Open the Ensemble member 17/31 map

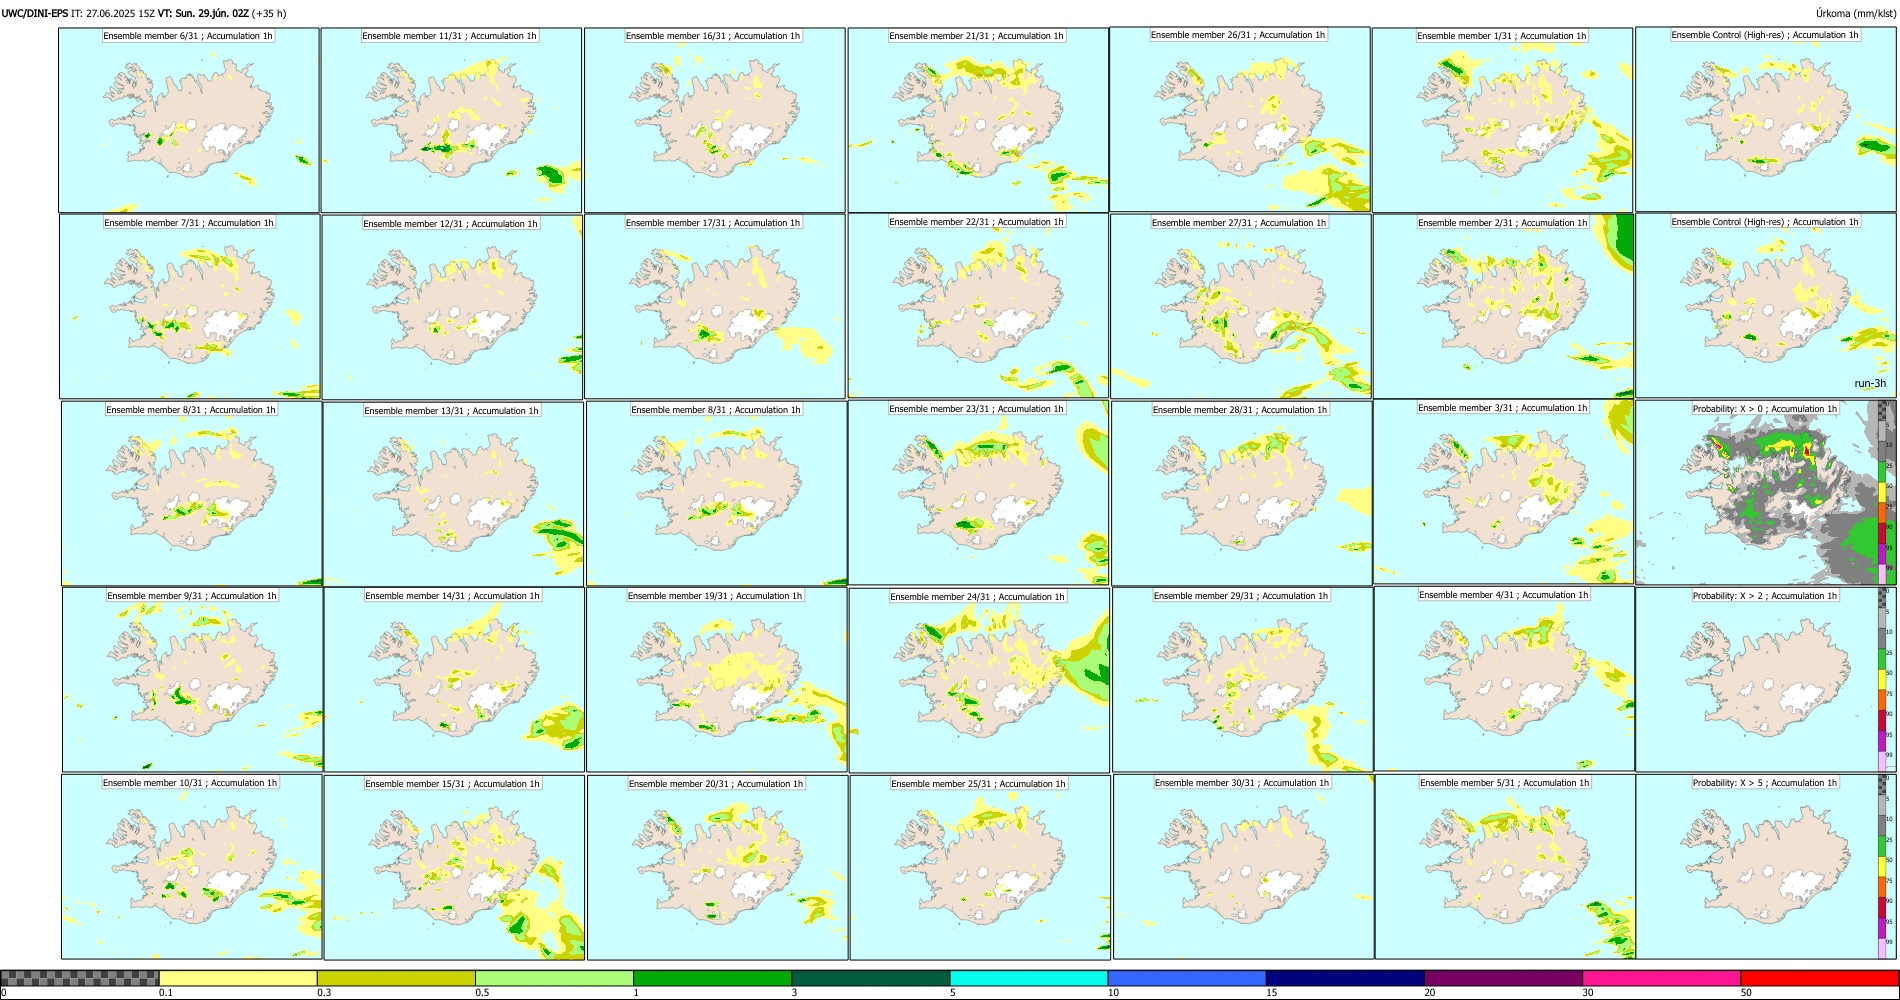[x=715, y=307]
